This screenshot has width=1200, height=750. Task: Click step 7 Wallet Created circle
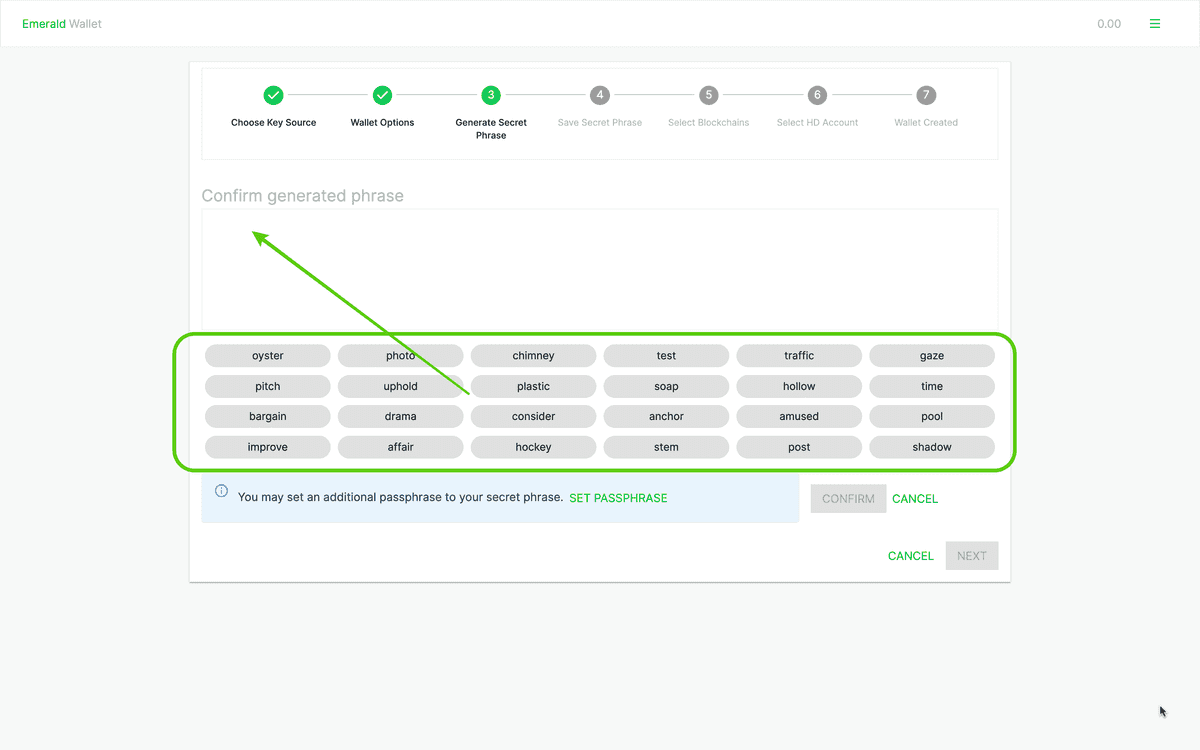click(926, 95)
